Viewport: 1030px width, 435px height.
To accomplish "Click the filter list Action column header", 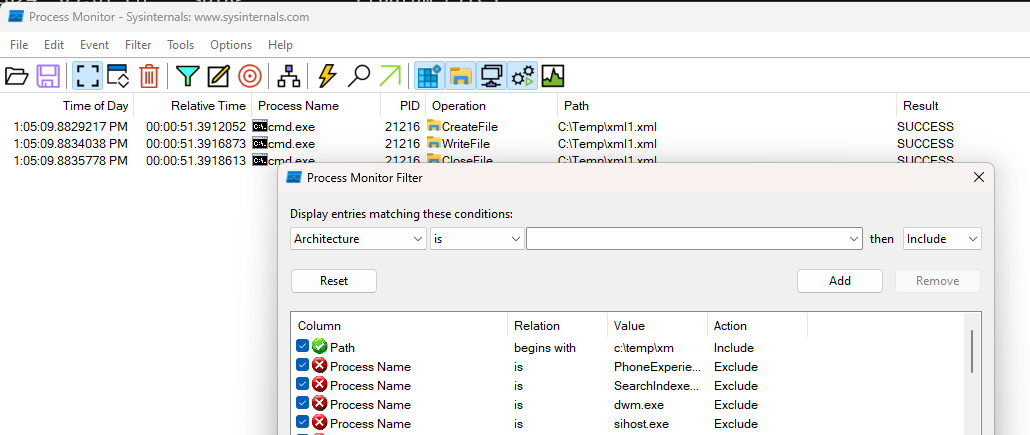I will click(757, 326).
